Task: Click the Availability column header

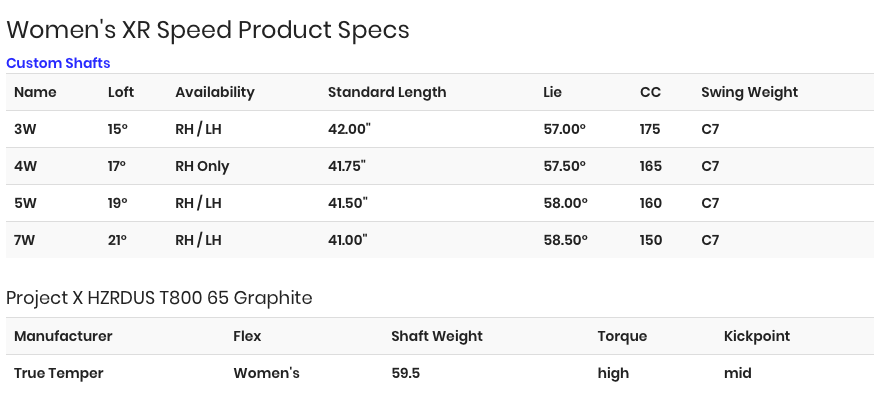Action: tap(215, 92)
